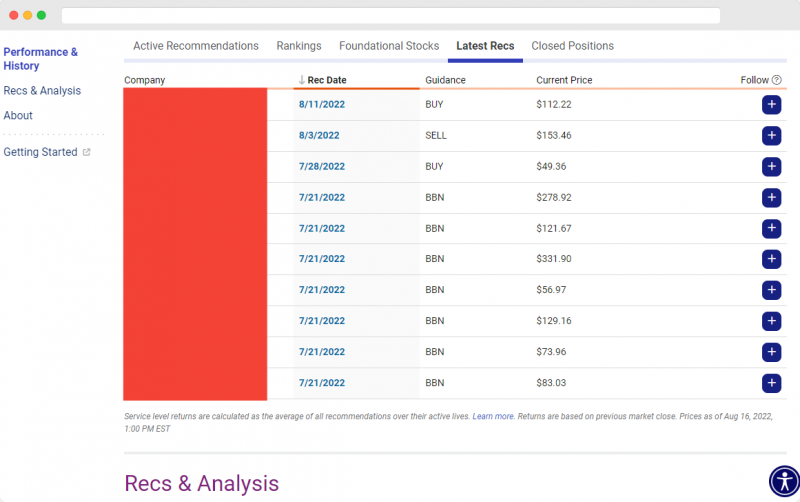
Task: View the Closed Positions tab
Action: 572,46
